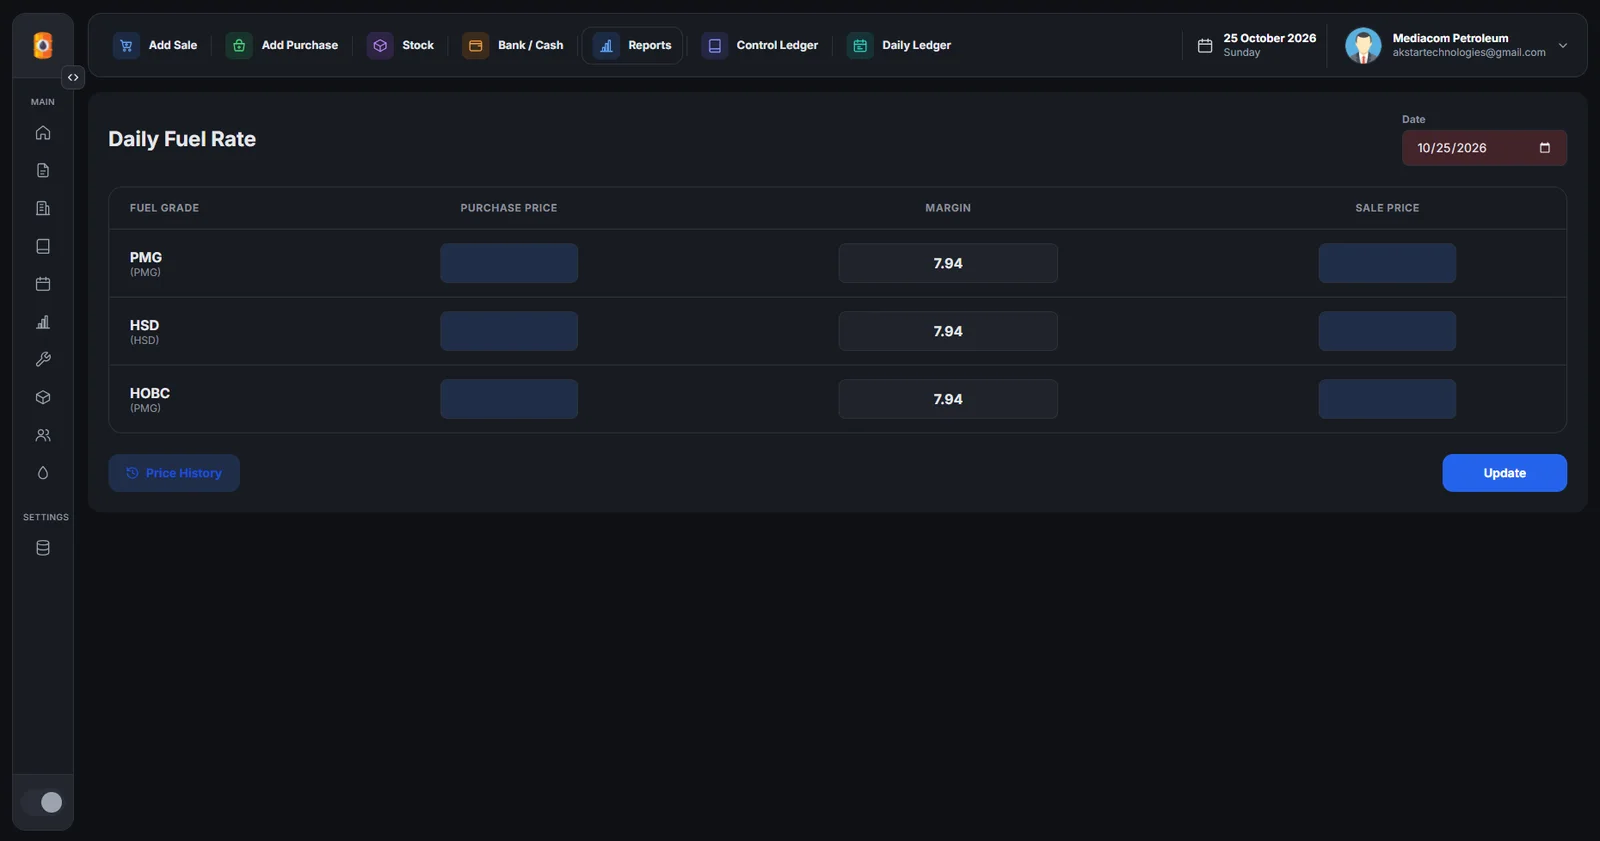Open Bank / Cash section
The width and height of the screenshot is (1600, 841).
[x=514, y=45]
